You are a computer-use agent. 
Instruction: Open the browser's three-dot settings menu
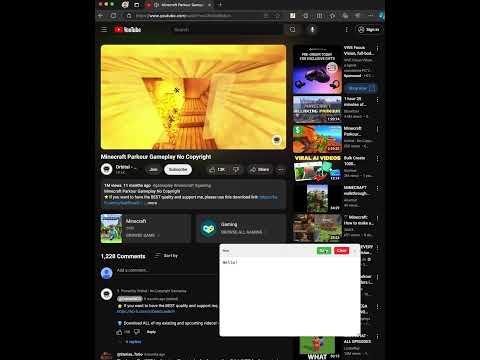tap(370, 16)
